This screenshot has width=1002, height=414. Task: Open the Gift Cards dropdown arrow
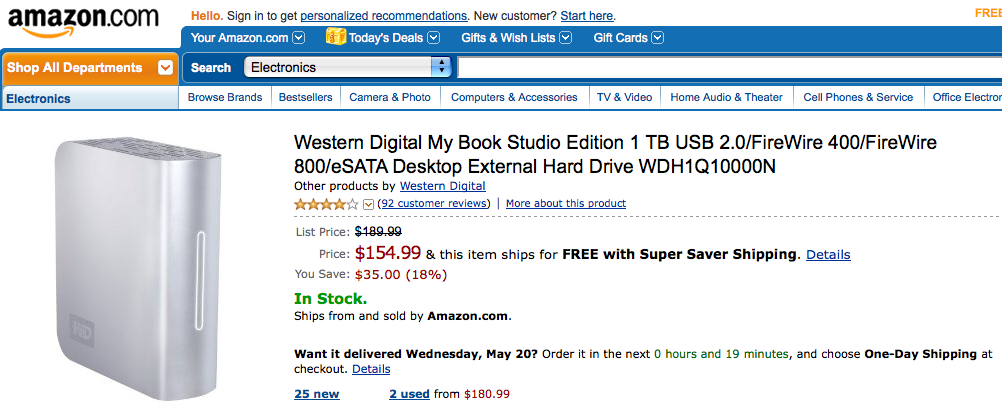click(658, 38)
